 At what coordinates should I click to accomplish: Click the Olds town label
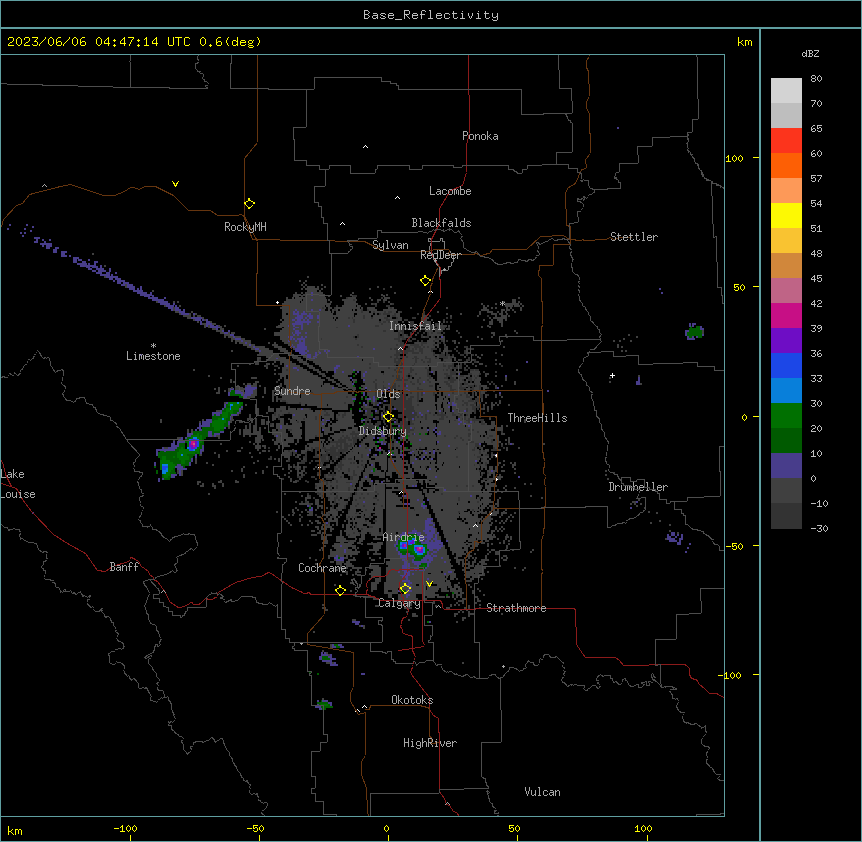388,394
